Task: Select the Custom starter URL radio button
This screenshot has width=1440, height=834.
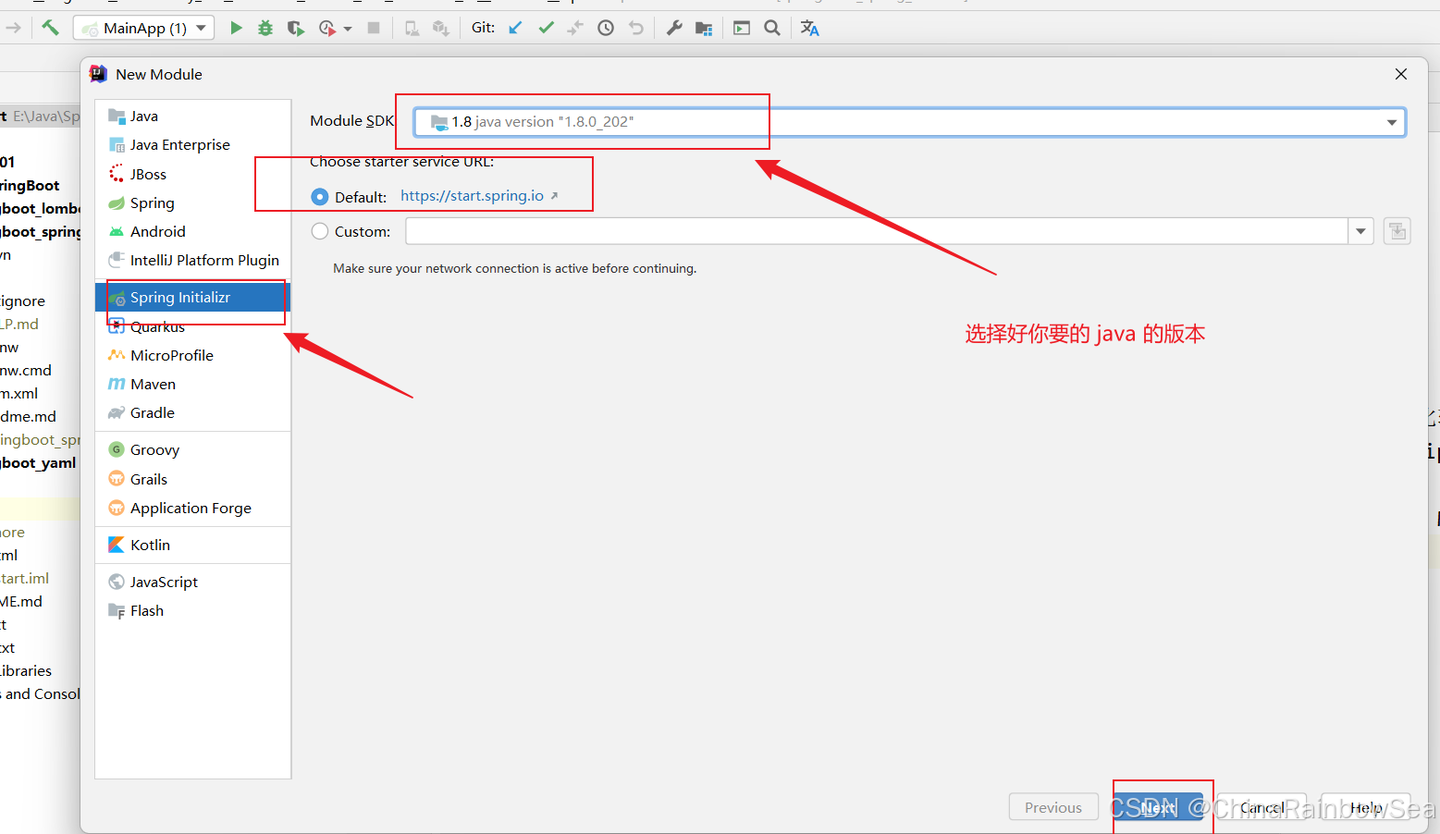Action: (320, 231)
